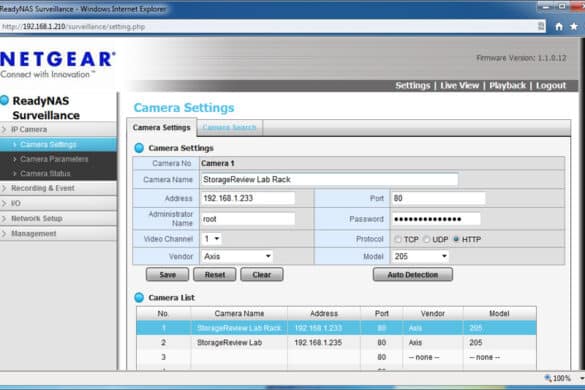Select Camera Settings in sidebar
This screenshot has width=585, height=390.
pyautogui.click(x=59, y=144)
